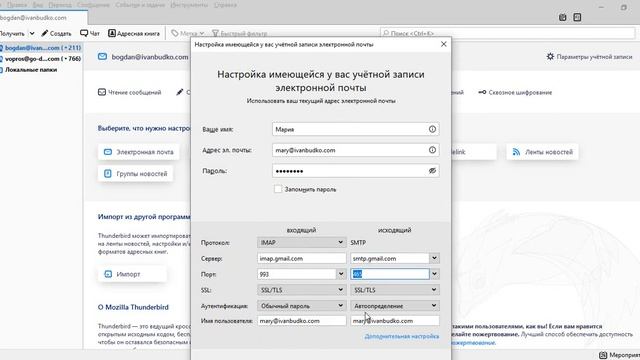
Task: Close the account setup dialog
Action: click(444, 44)
